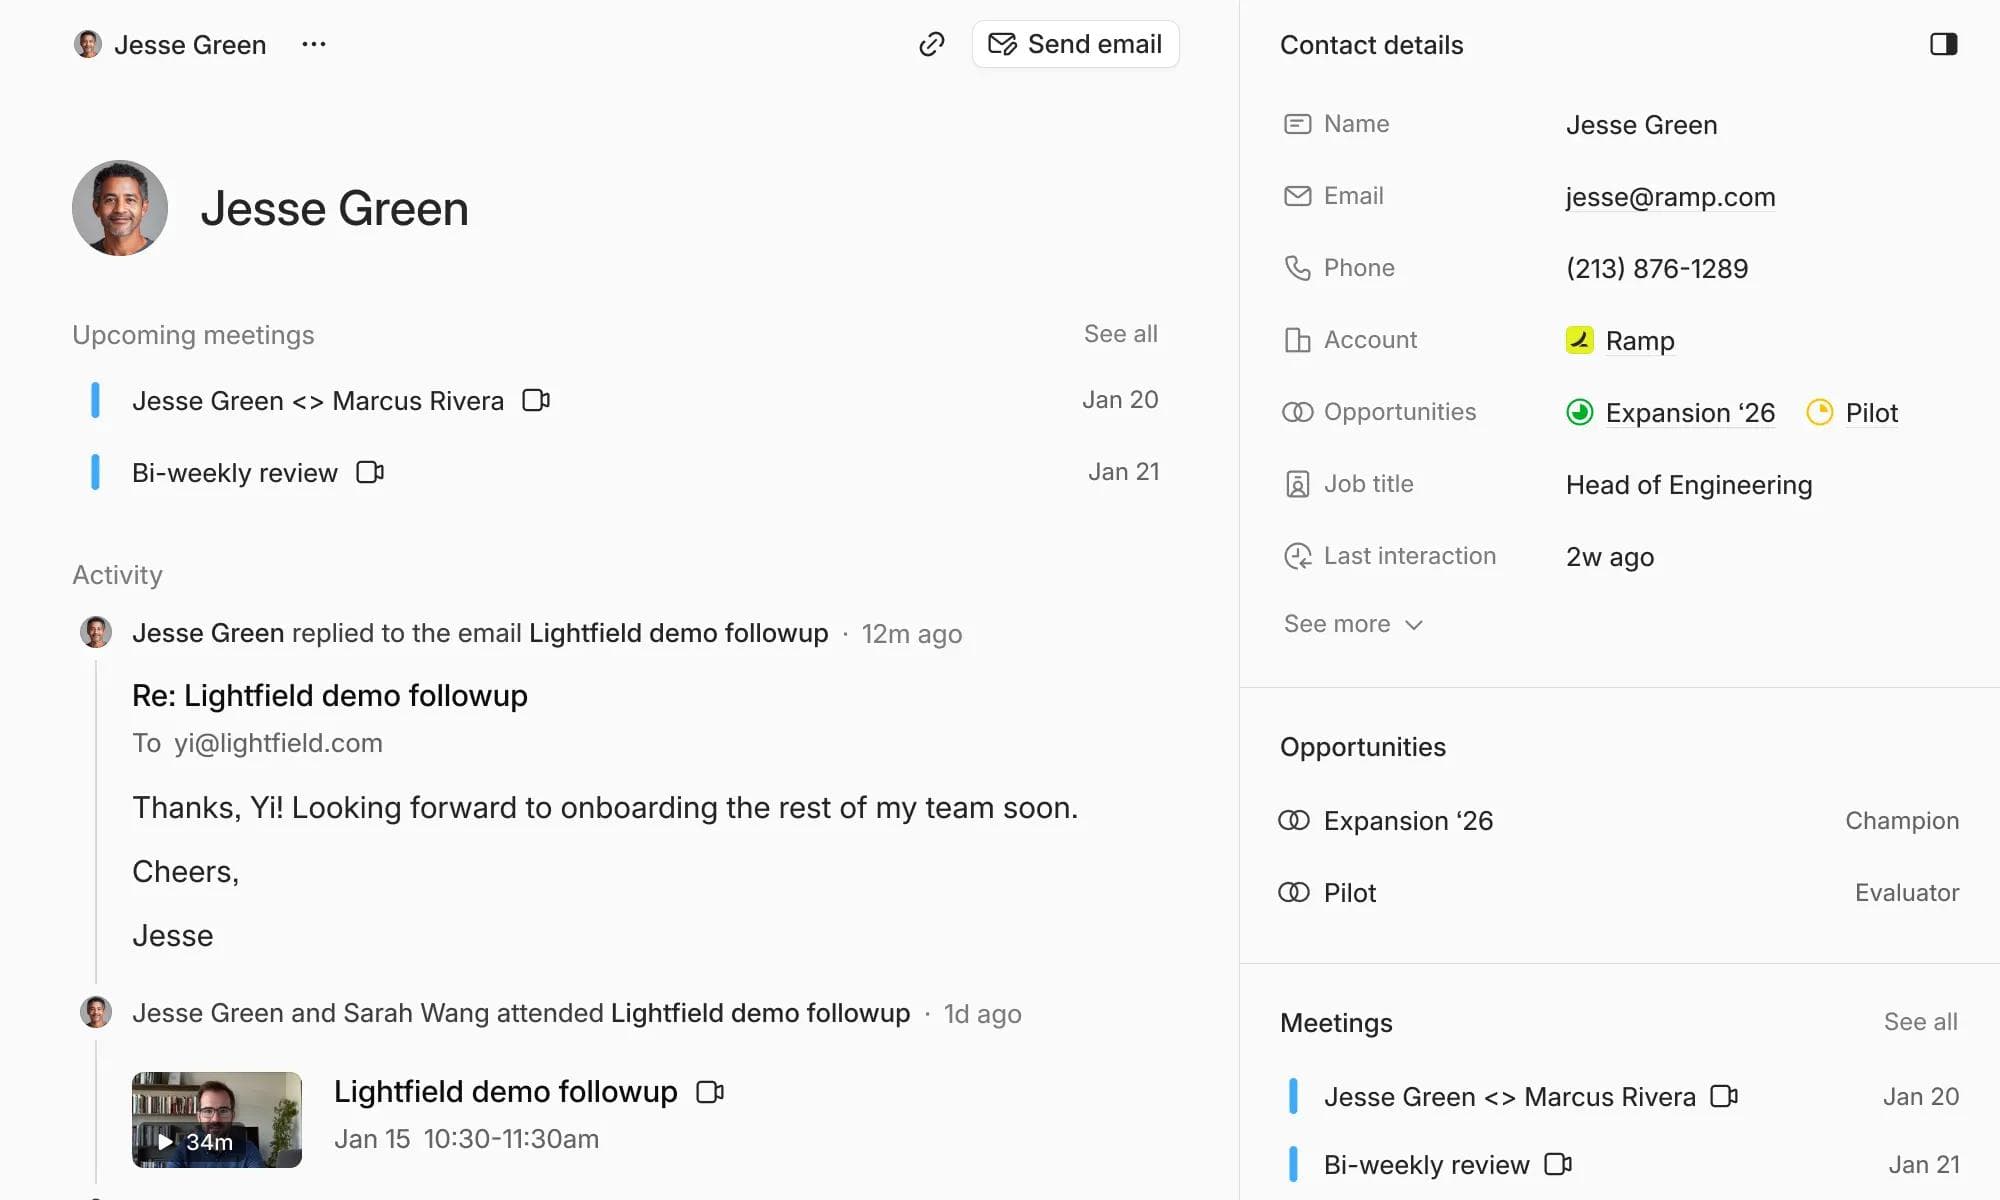
Task: Click the phone number (213) 876-1289
Action: [1656, 268]
